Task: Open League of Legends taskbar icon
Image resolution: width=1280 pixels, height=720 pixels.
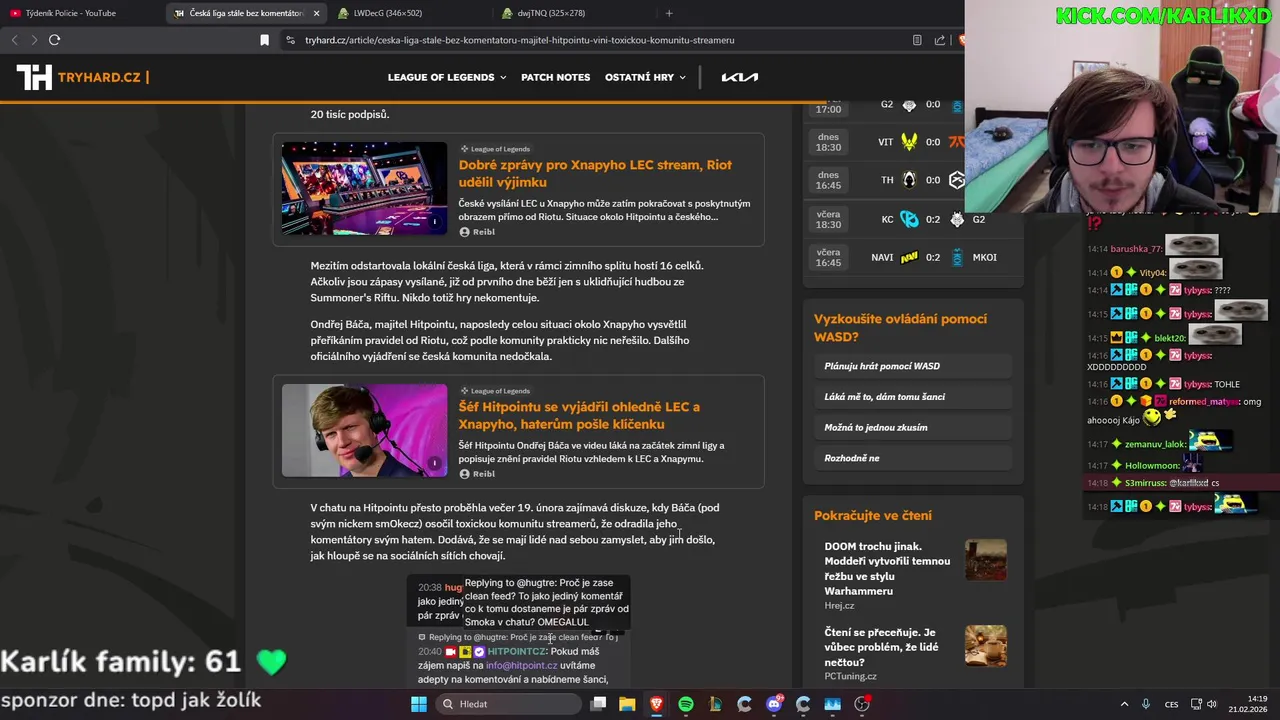Action: click(x=715, y=704)
